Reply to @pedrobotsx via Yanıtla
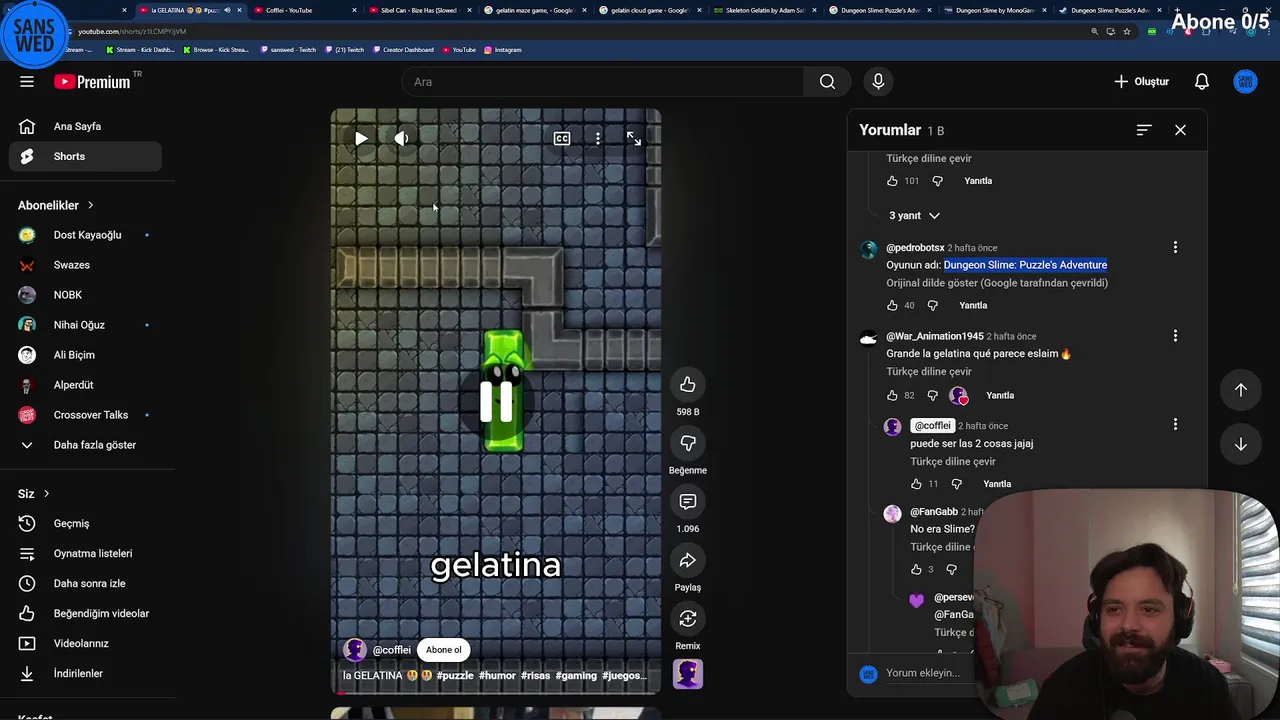The width and height of the screenshot is (1280, 720). coord(973,305)
